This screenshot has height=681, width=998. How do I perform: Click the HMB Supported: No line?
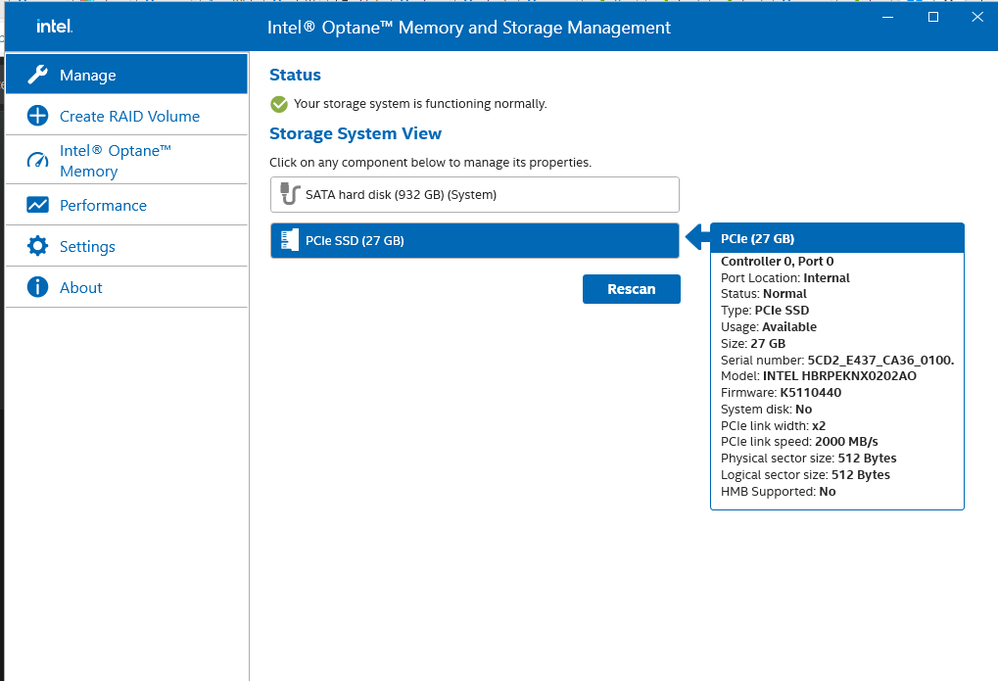click(778, 491)
